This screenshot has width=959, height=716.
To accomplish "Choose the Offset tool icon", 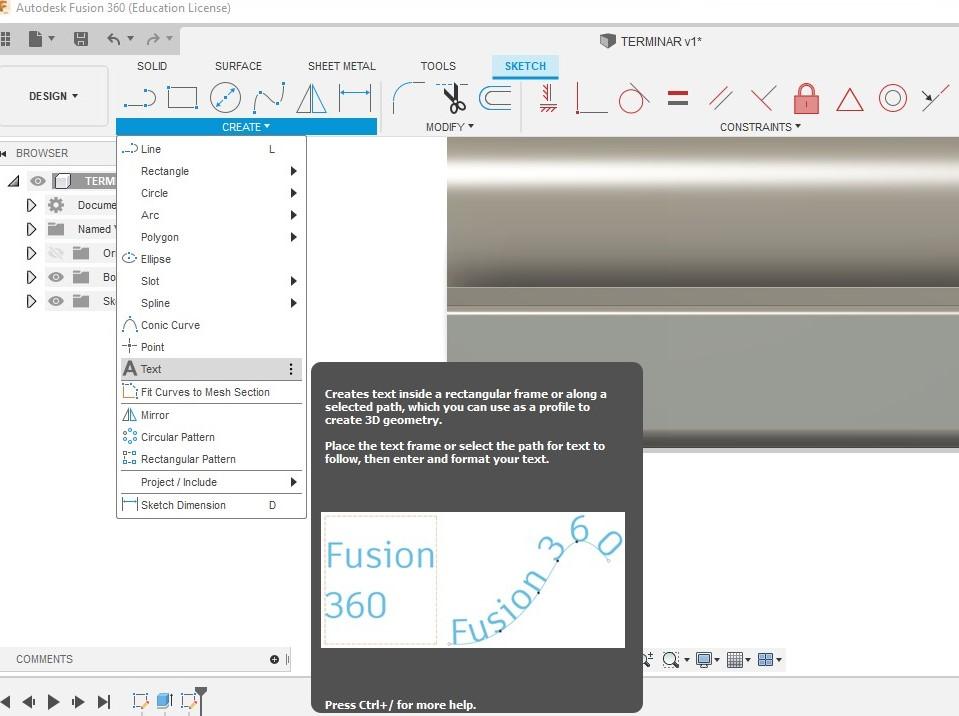I will pyautogui.click(x=495, y=98).
